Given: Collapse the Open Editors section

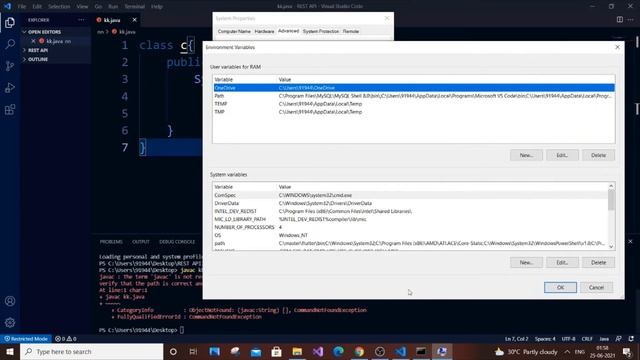Looking at the screenshot, I should (x=44, y=32).
